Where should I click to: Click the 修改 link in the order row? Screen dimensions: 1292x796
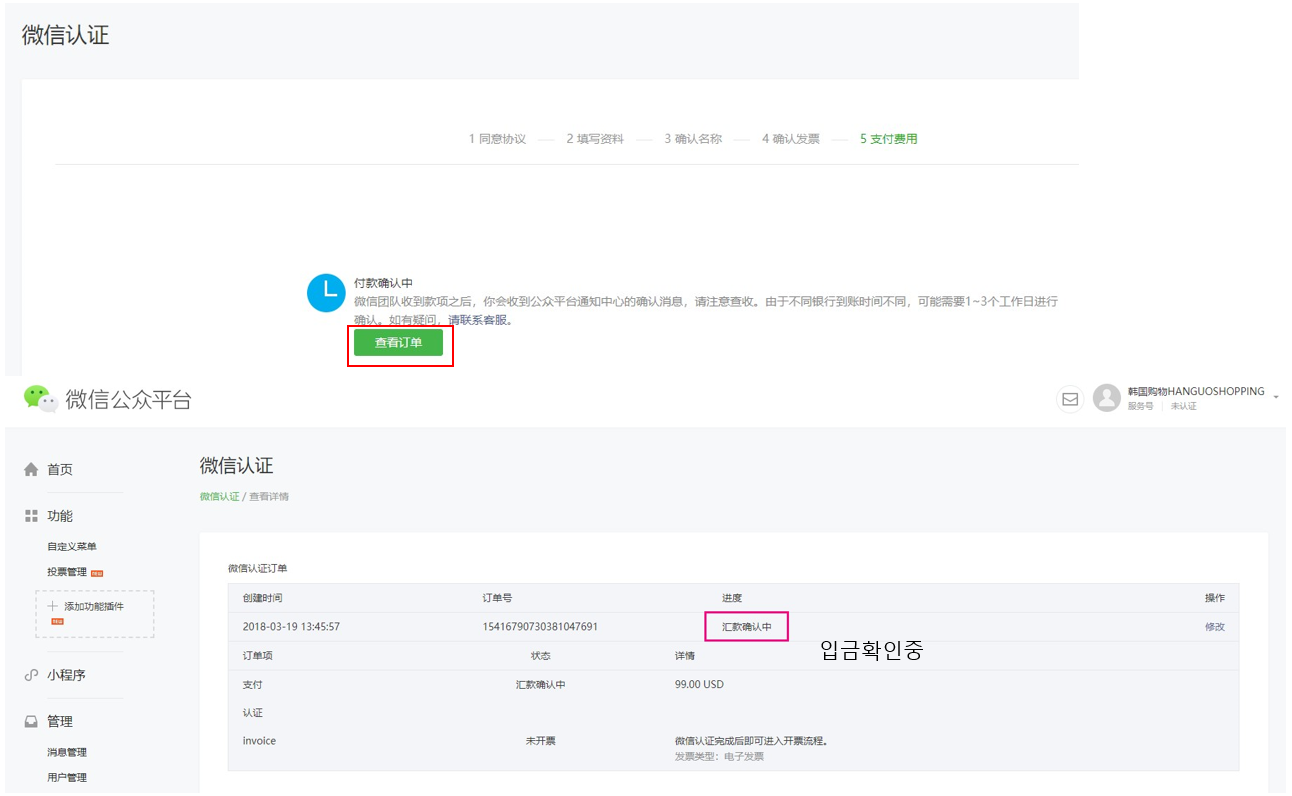1215,627
